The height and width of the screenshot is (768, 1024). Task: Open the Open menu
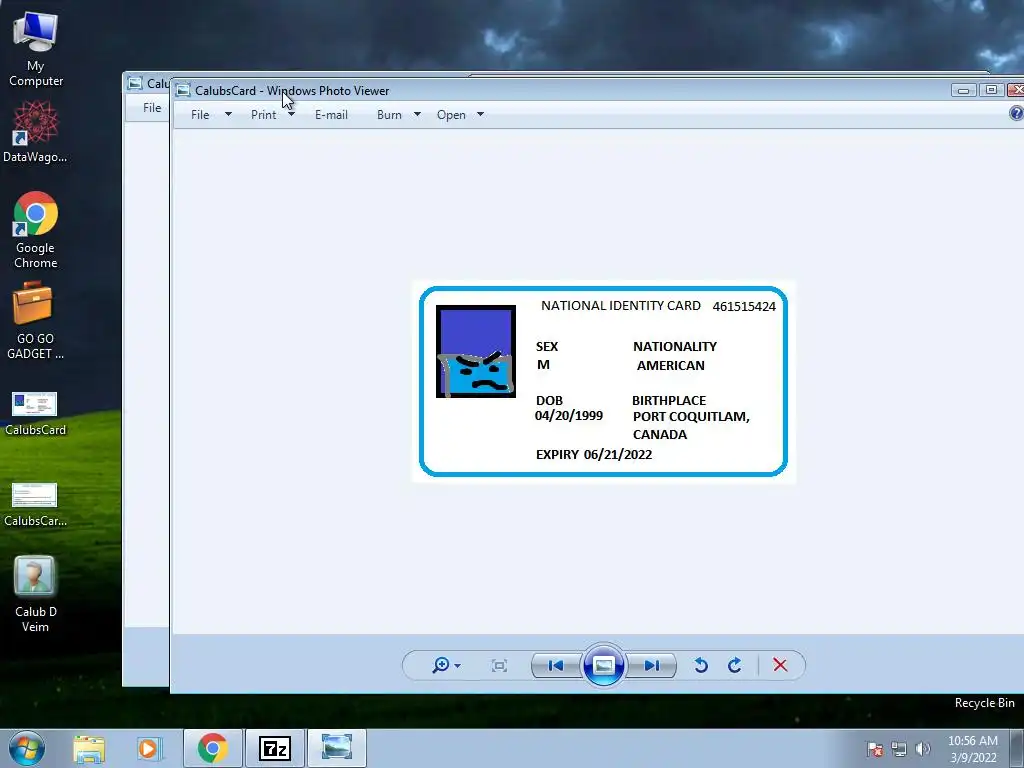[x=451, y=115]
